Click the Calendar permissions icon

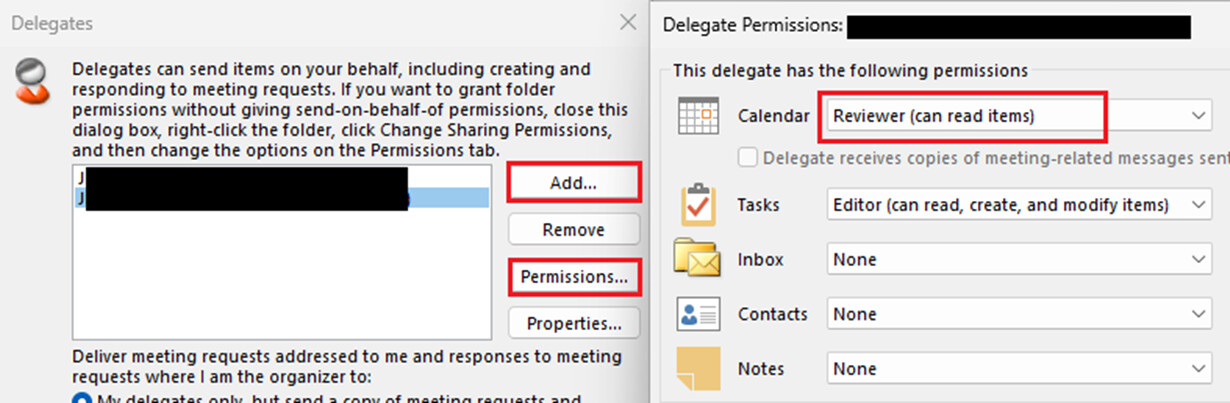coord(698,116)
